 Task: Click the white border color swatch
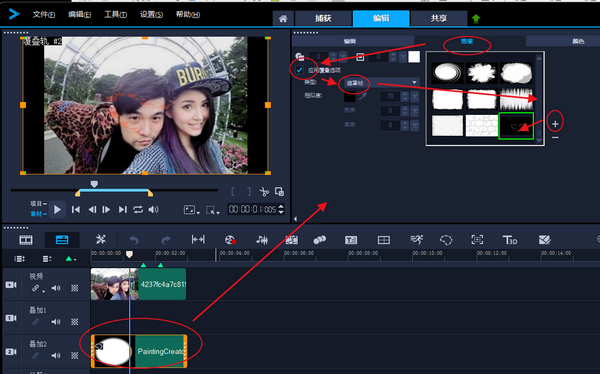point(414,57)
